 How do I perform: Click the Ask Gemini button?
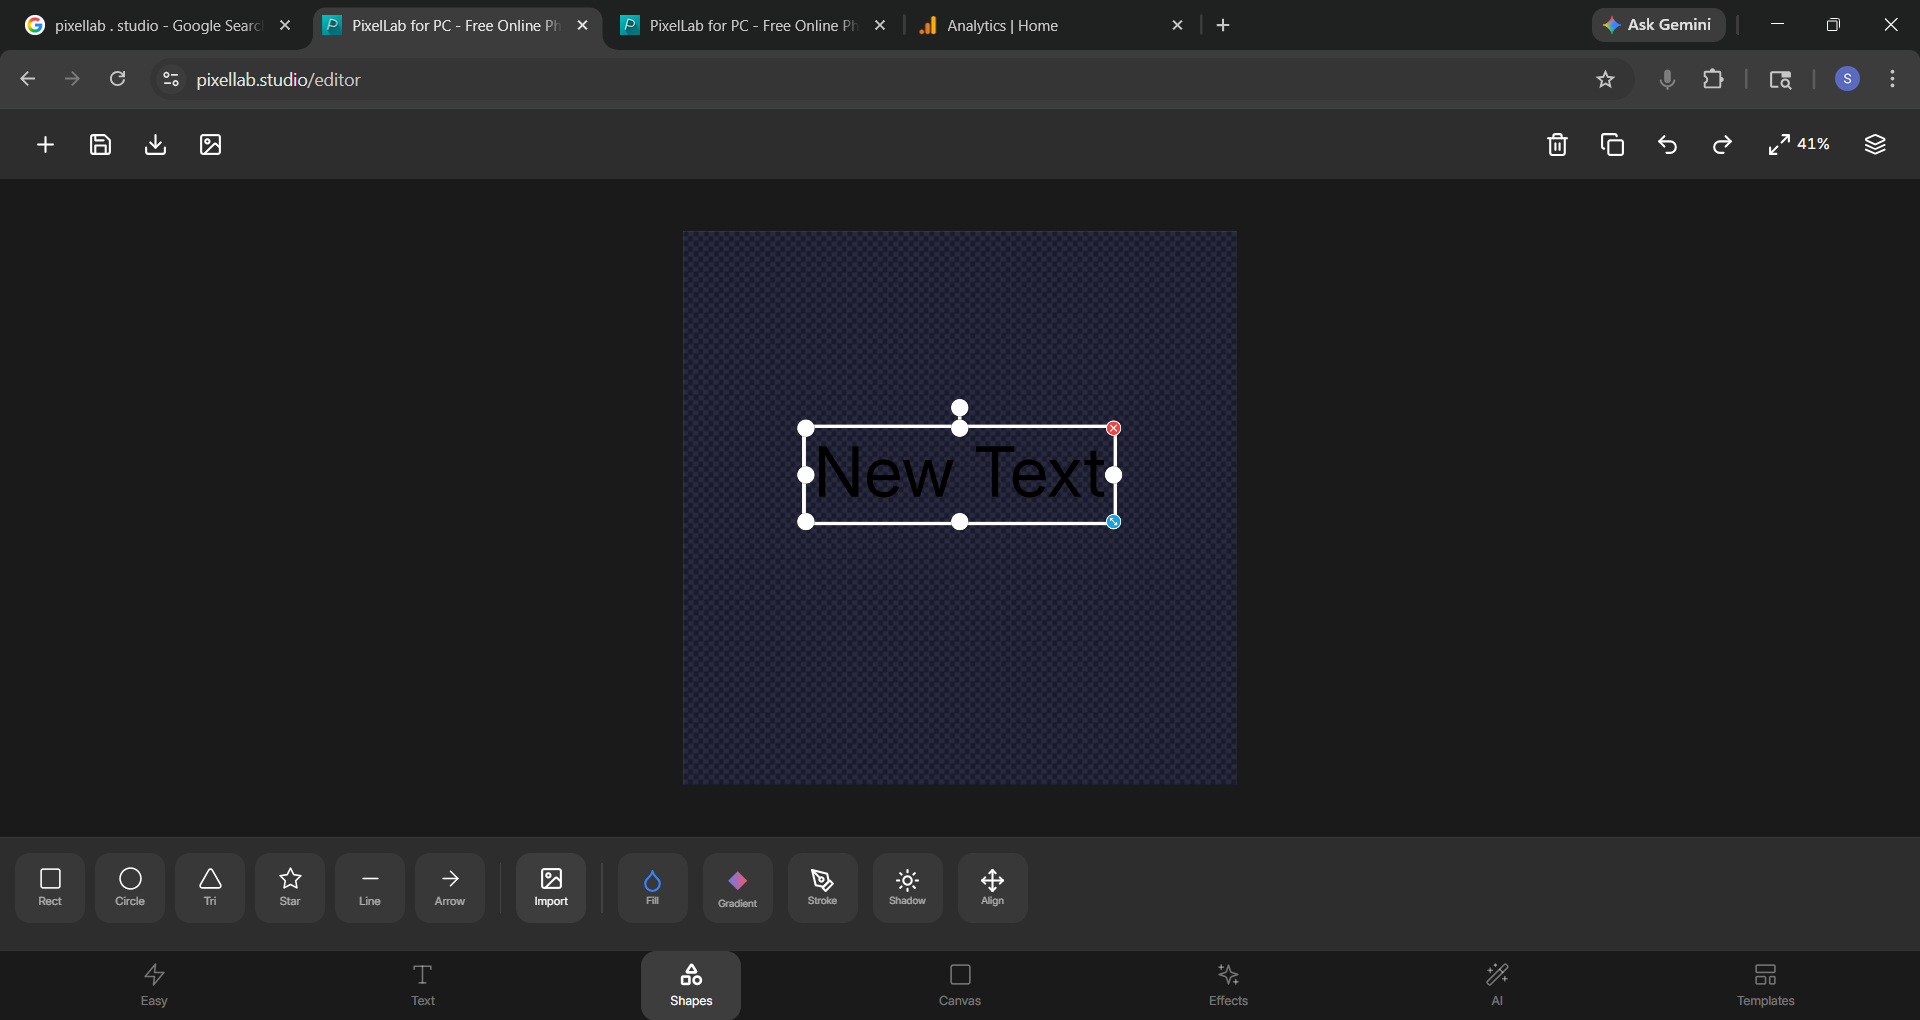coord(1658,25)
